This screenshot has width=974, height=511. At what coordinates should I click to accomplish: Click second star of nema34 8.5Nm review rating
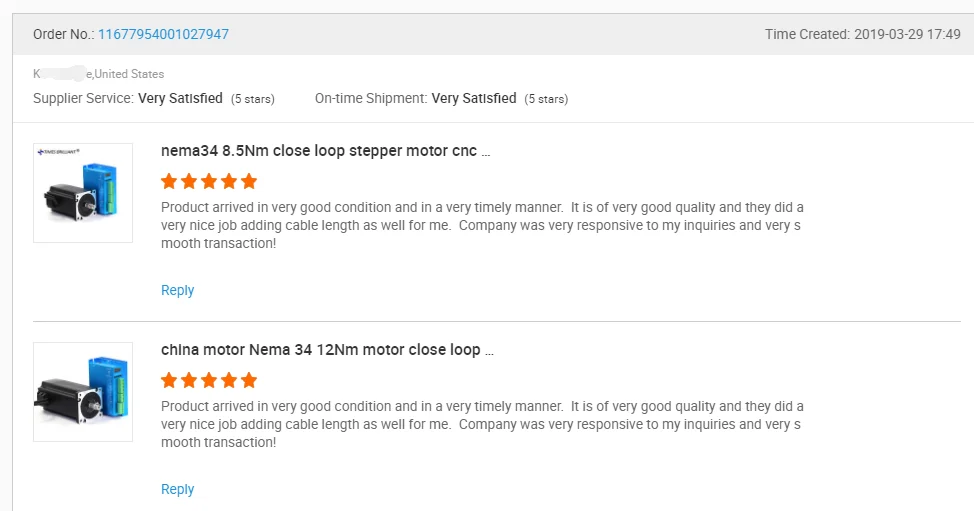189,181
